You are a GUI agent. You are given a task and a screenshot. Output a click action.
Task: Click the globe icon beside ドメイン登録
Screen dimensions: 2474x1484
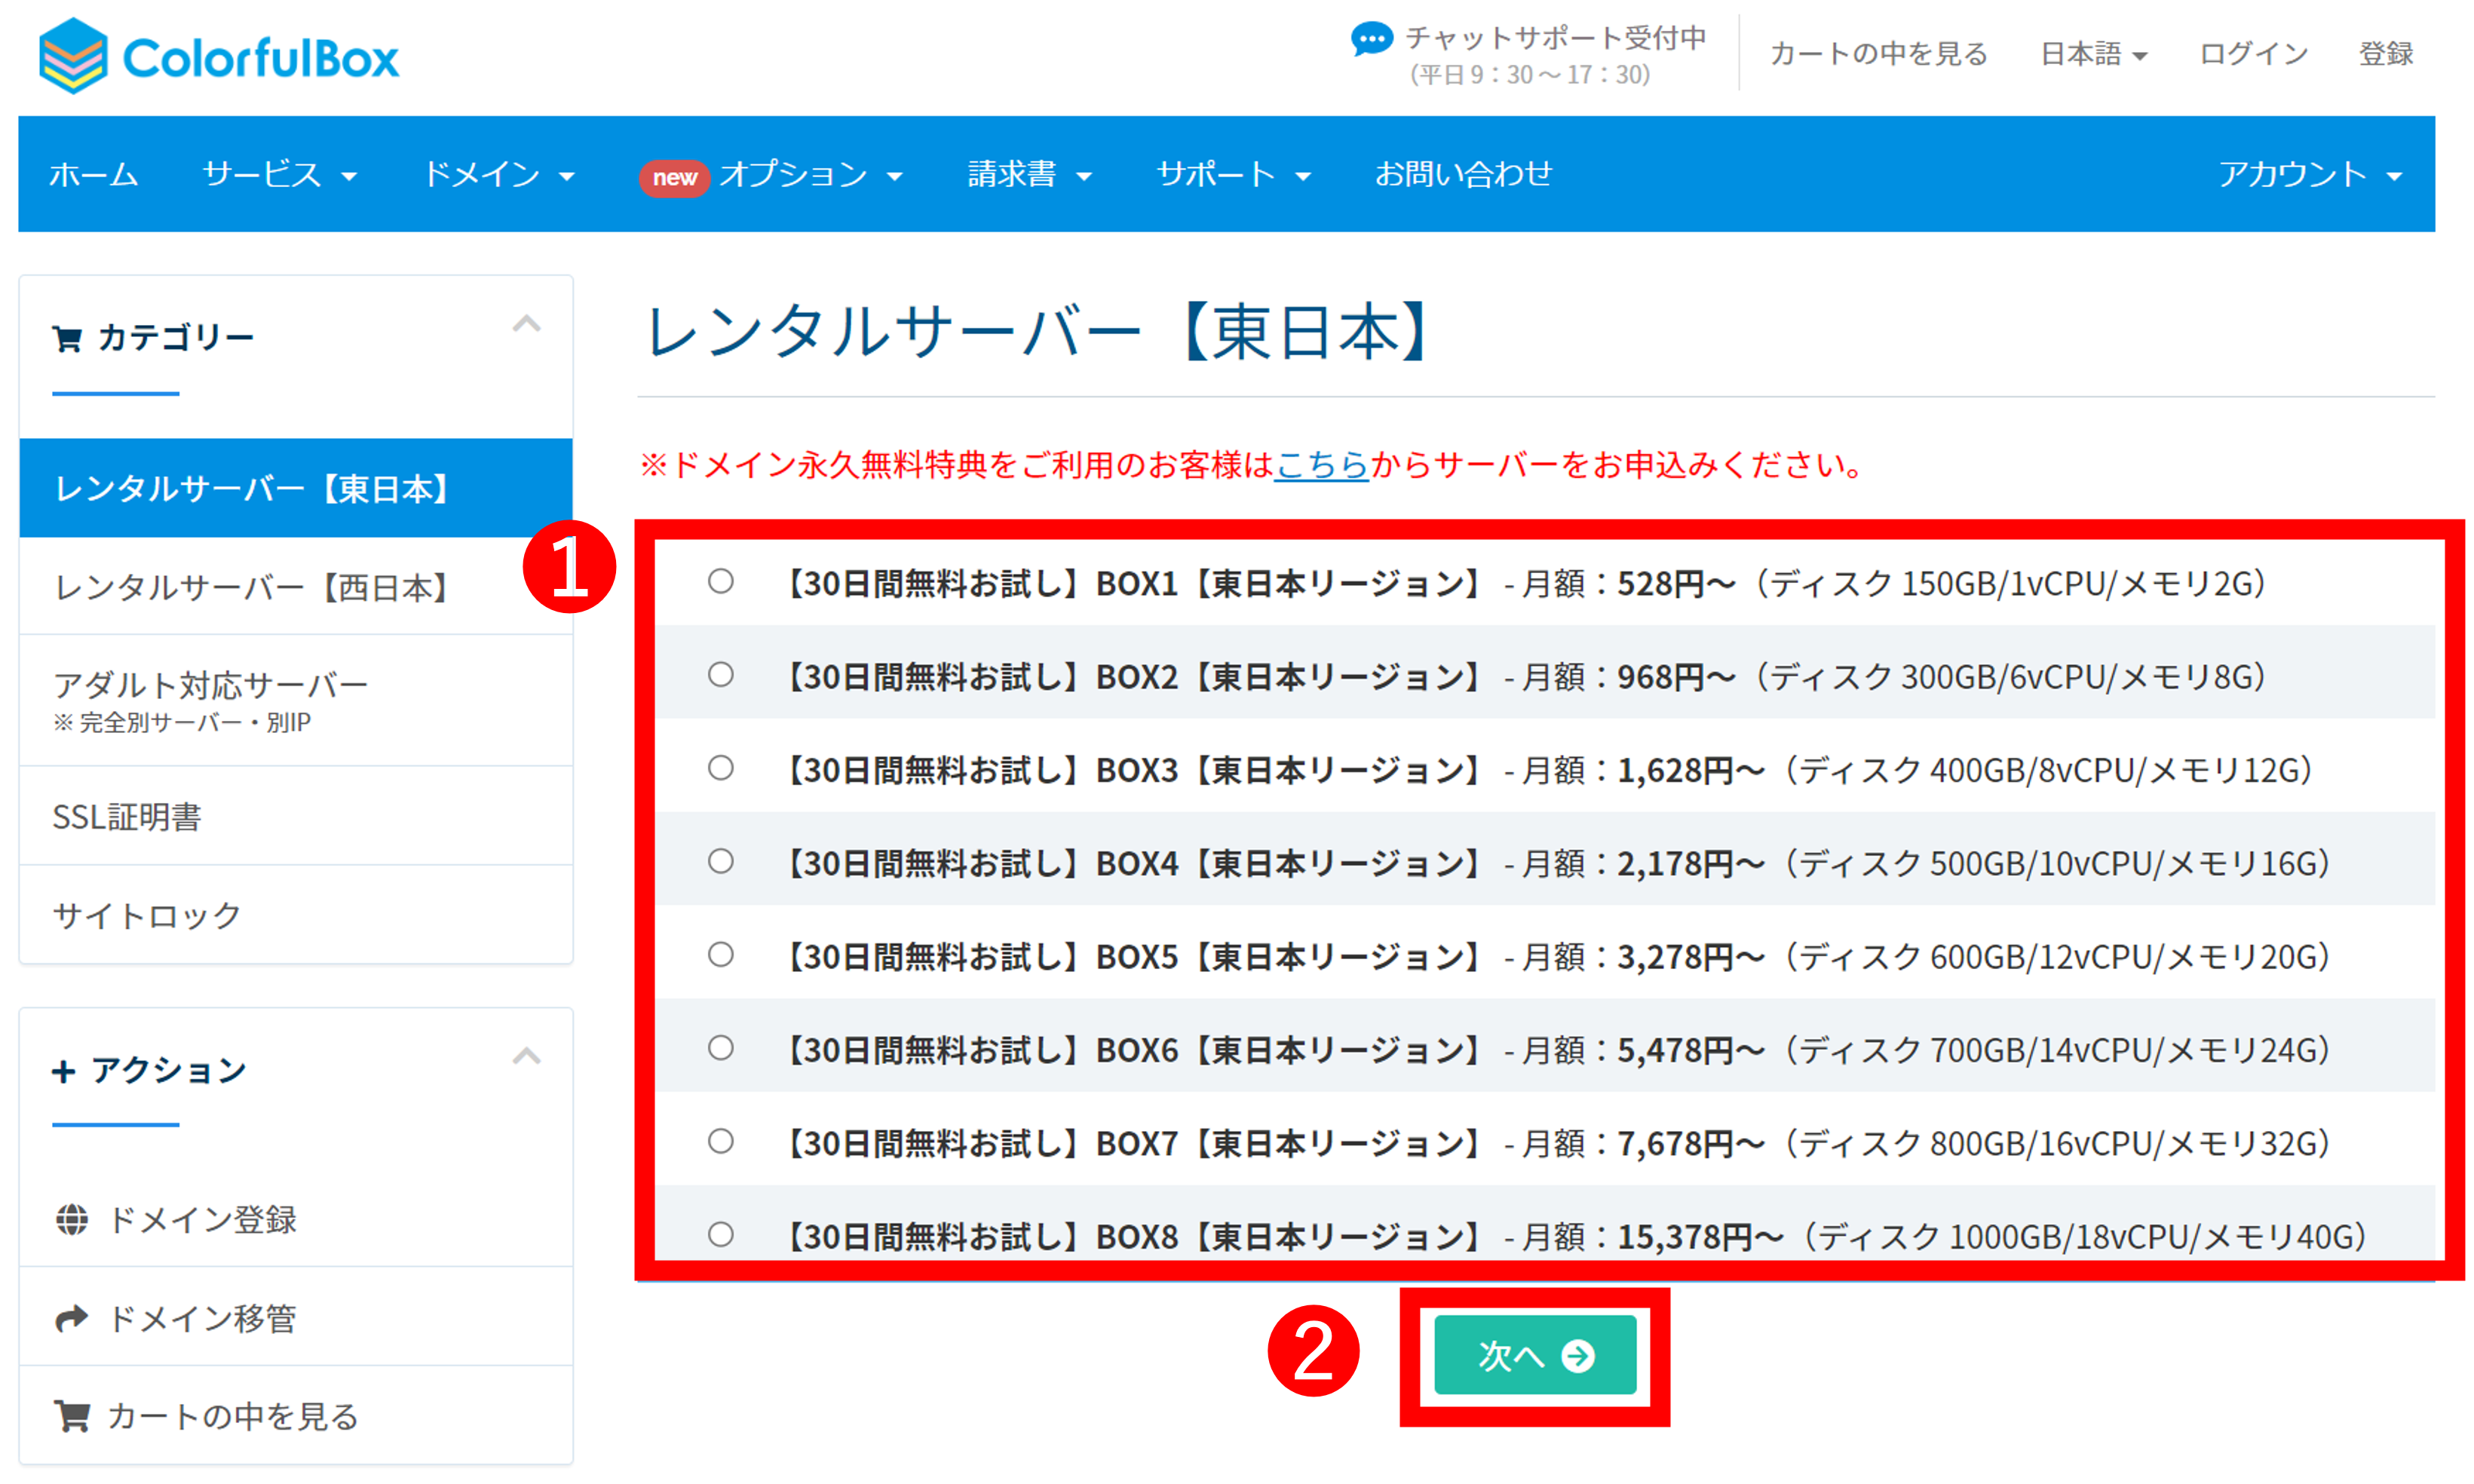coord(72,1219)
